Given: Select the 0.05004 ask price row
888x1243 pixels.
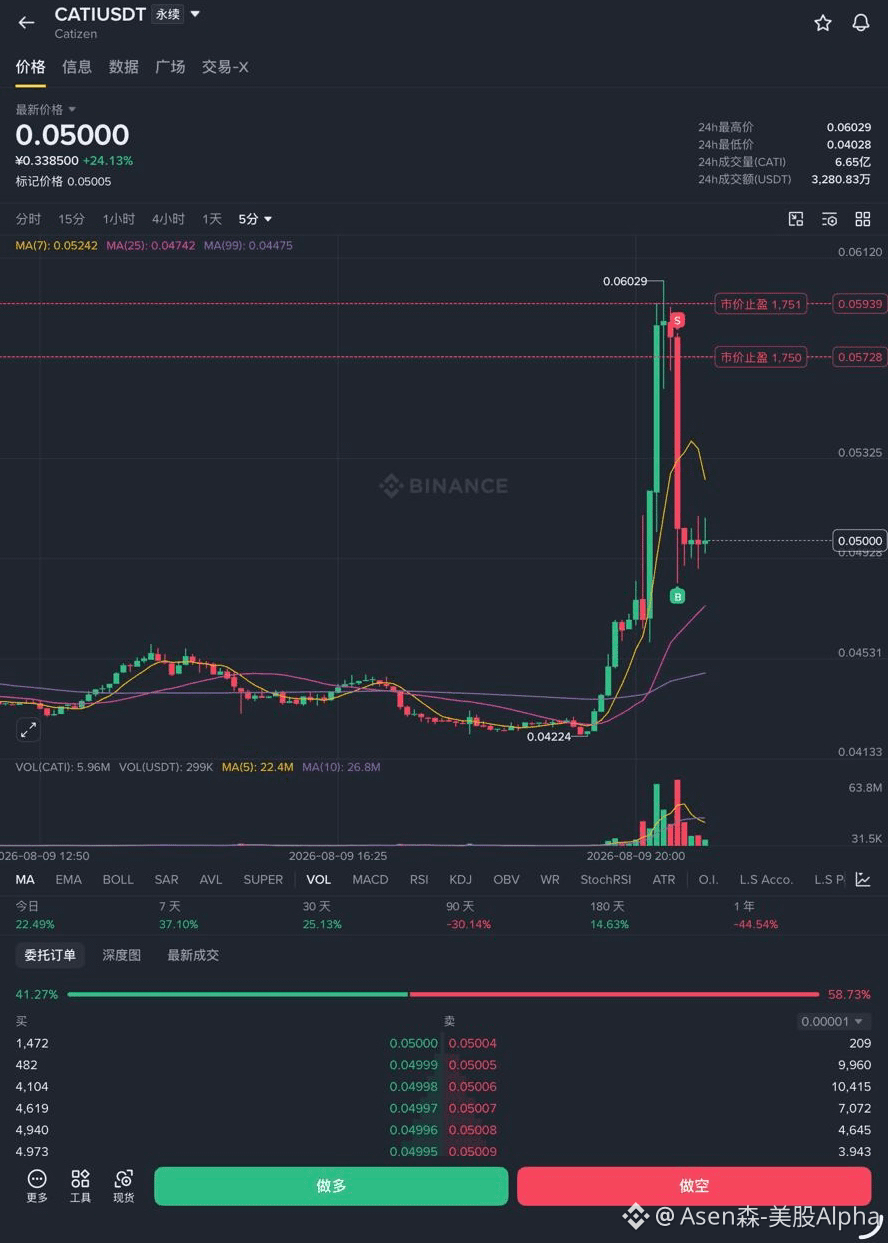Looking at the screenshot, I should point(660,1043).
